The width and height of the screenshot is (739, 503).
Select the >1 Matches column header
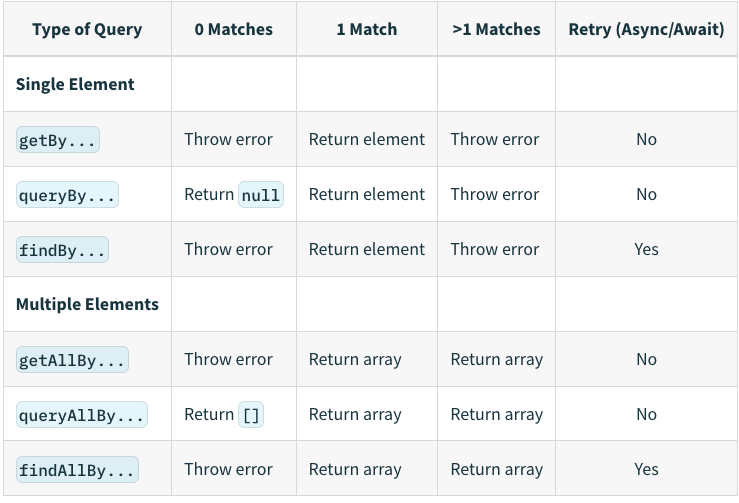pyautogui.click(x=496, y=29)
